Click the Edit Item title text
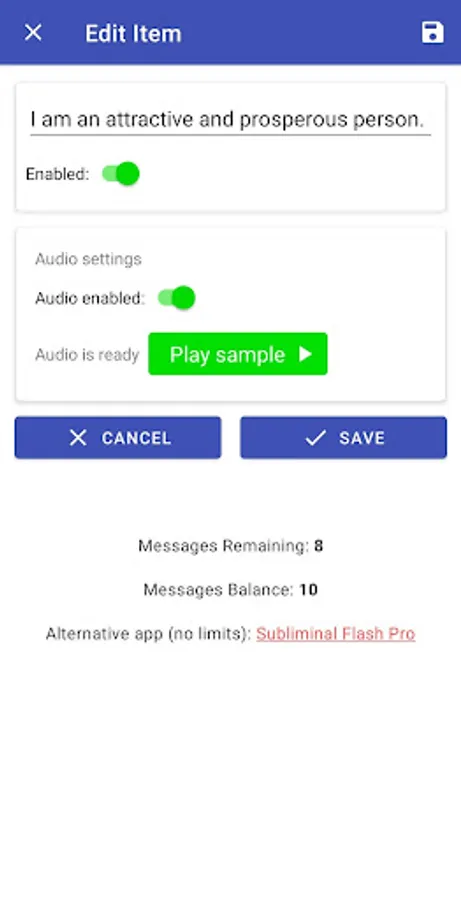 point(133,33)
